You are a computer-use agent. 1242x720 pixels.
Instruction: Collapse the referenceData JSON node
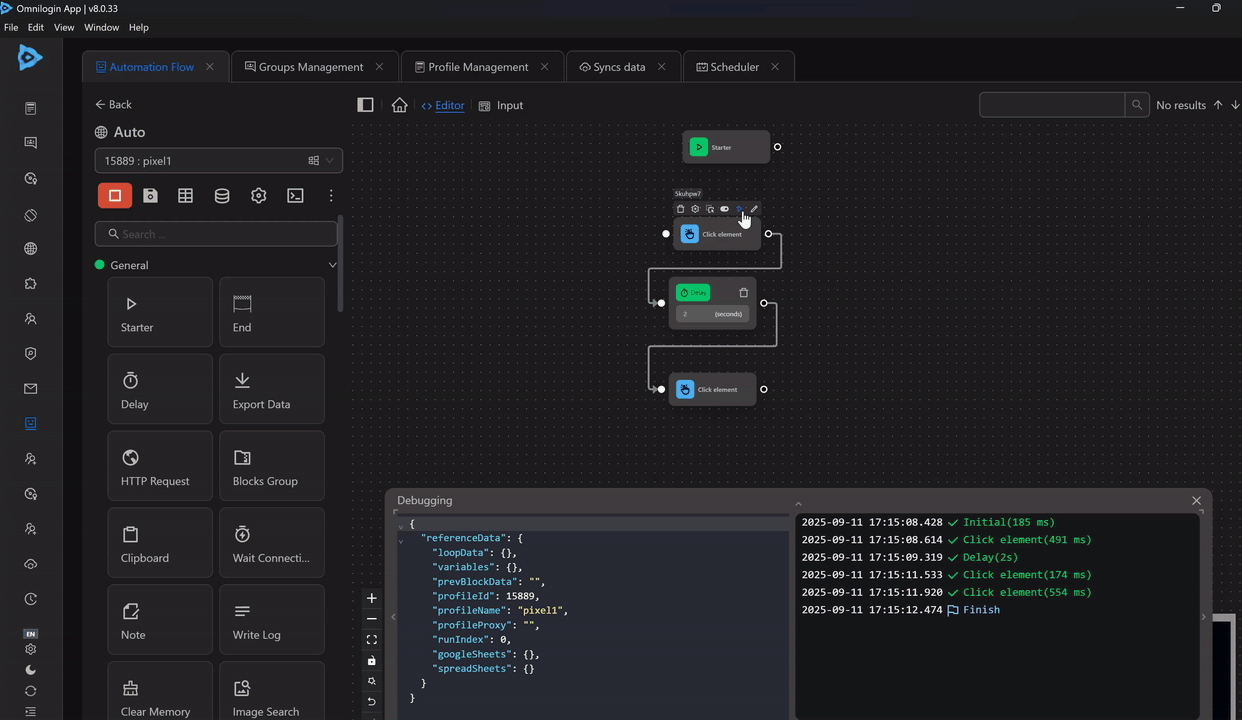(401, 539)
